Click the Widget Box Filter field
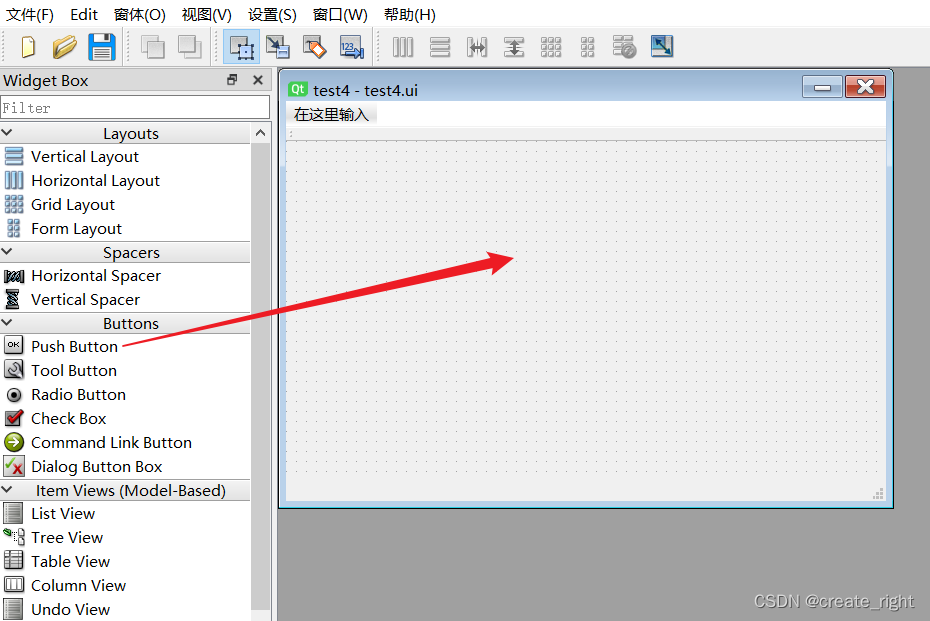The image size is (930, 621). coord(135,107)
